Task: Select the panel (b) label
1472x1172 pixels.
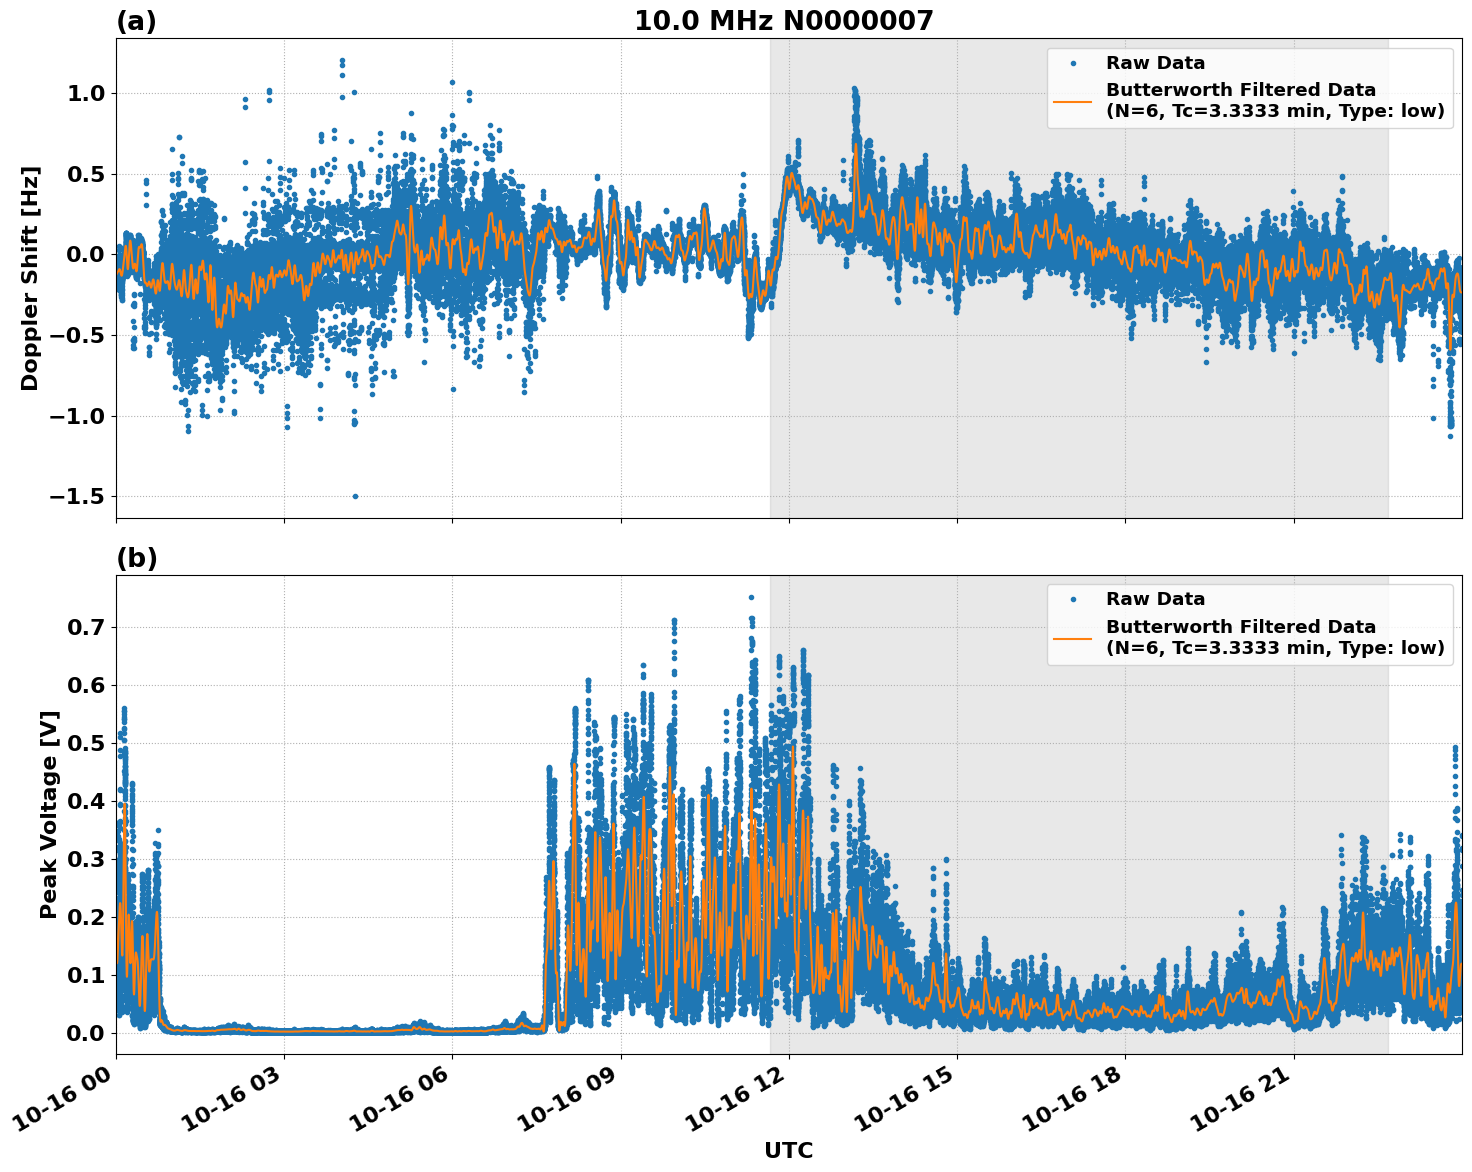Action: [x=139, y=559]
